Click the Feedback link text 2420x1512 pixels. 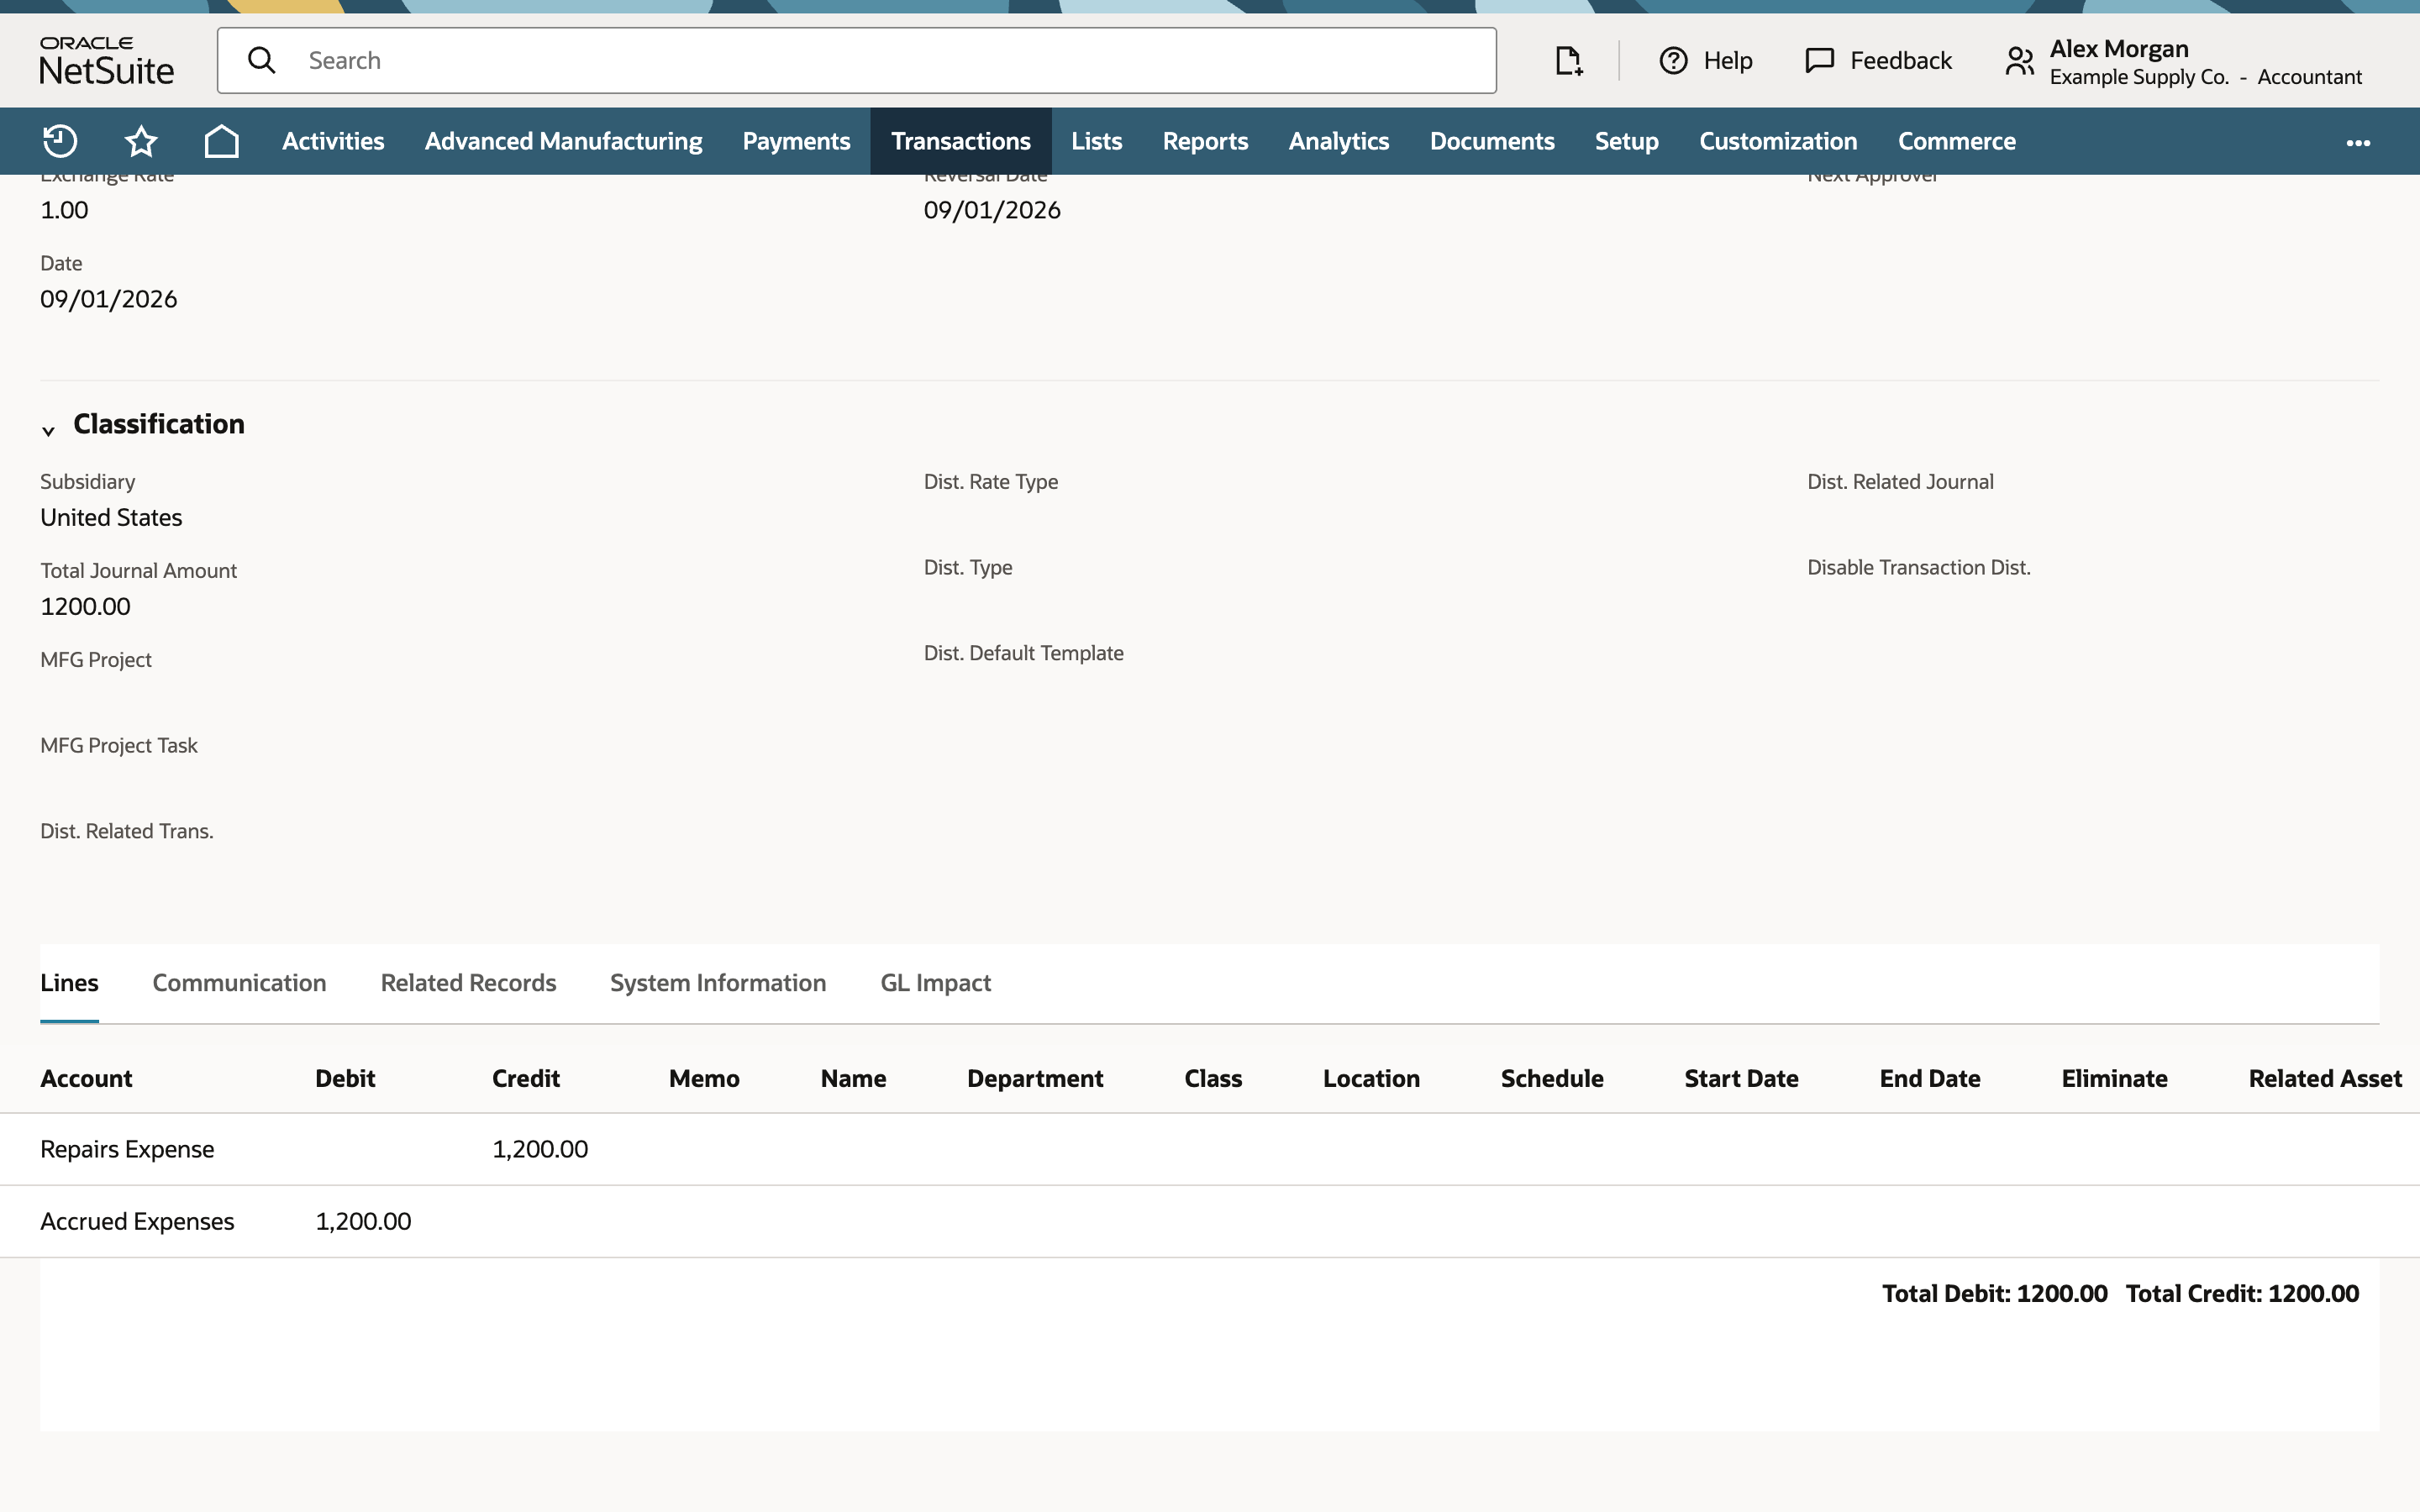tap(1900, 61)
